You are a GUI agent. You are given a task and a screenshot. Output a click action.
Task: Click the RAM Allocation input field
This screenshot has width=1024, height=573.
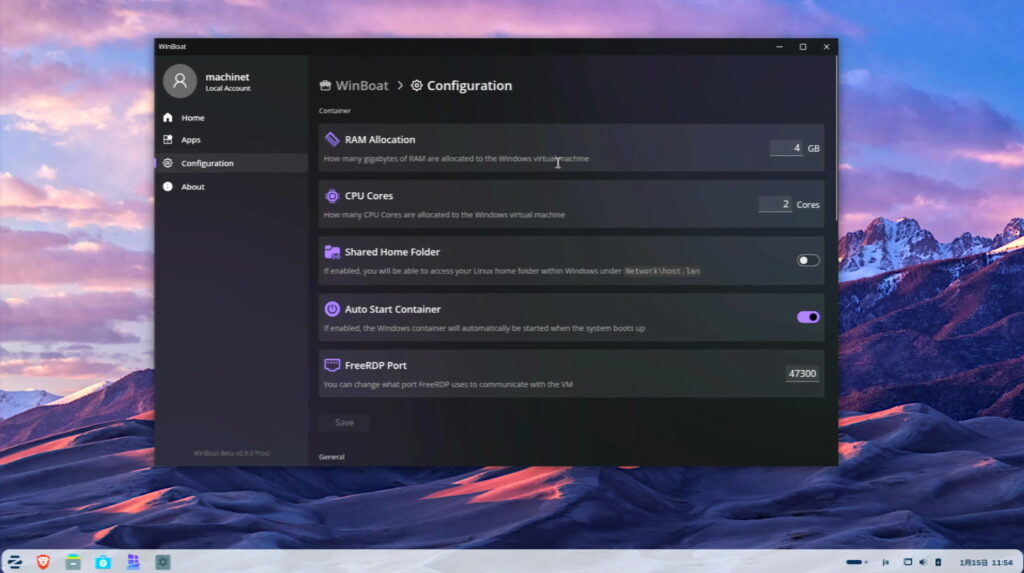(x=786, y=148)
